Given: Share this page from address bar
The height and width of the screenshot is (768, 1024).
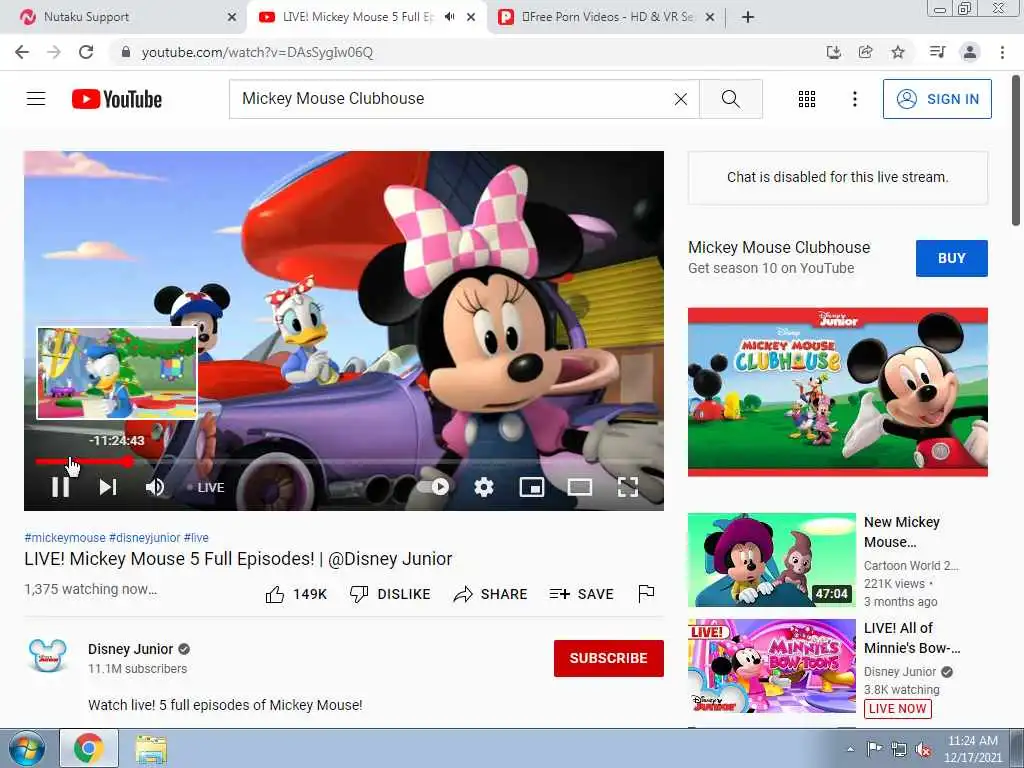Looking at the screenshot, I should coord(865,52).
